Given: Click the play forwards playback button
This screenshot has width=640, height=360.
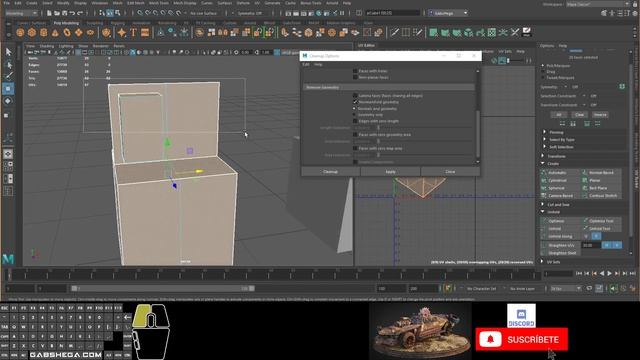Looking at the screenshot, I should tap(609, 273).
